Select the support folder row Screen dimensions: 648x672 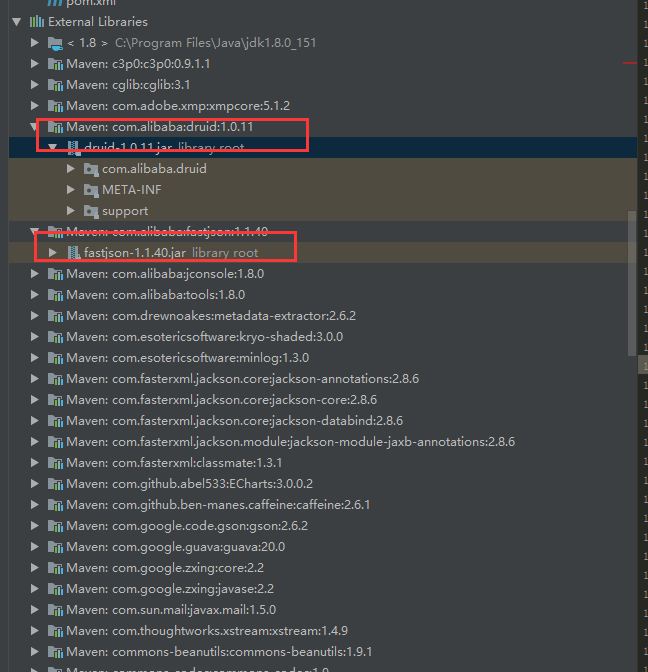[x=323, y=211]
